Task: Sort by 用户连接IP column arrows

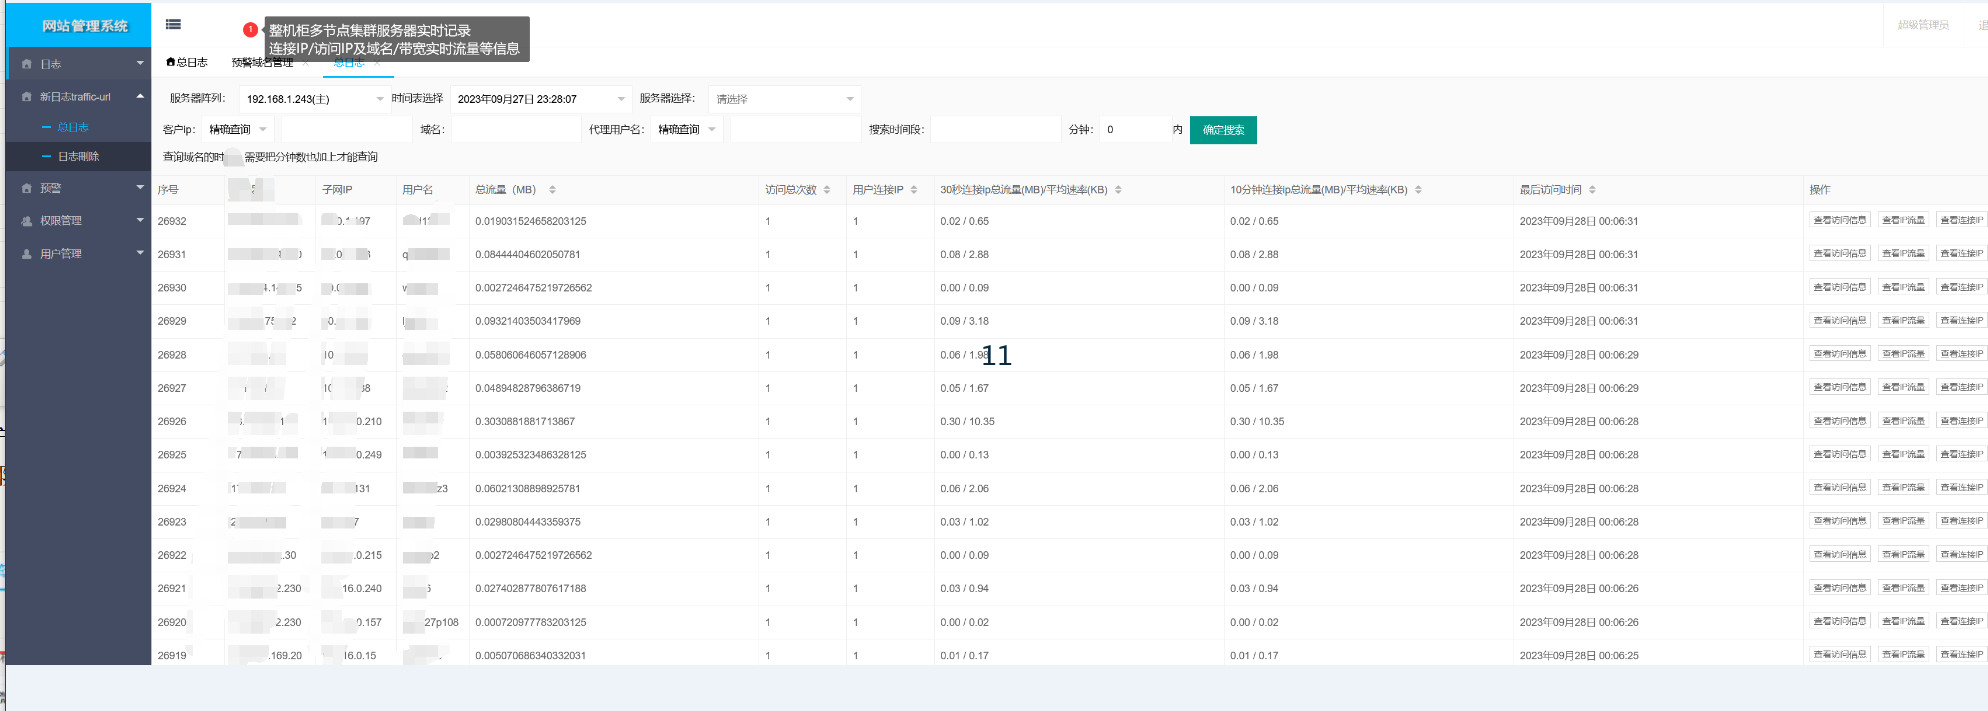Action: pos(914,190)
